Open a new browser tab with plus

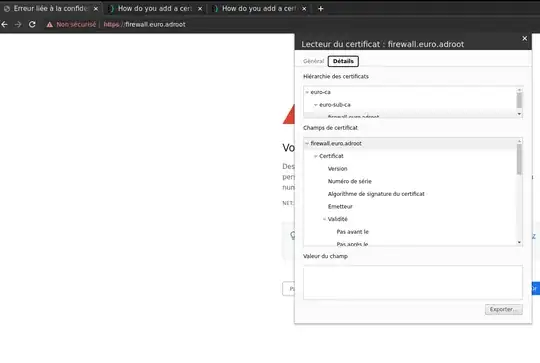(x=321, y=9)
